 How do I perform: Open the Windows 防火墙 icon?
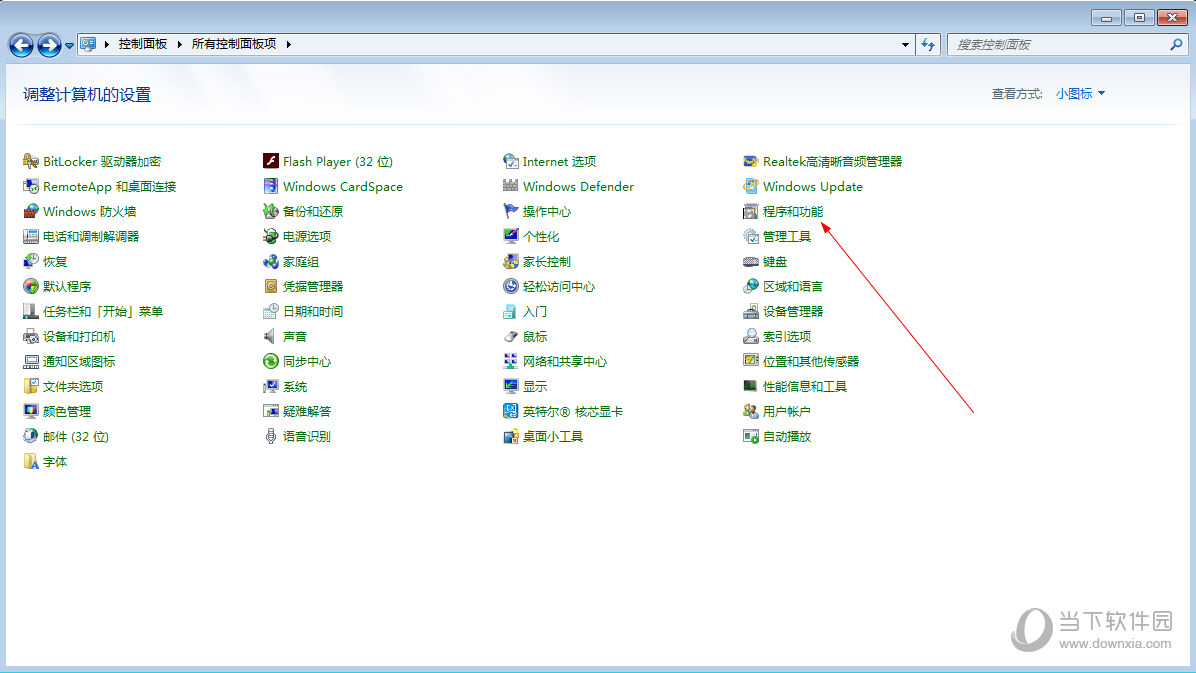pyautogui.click(x=31, y=211)
